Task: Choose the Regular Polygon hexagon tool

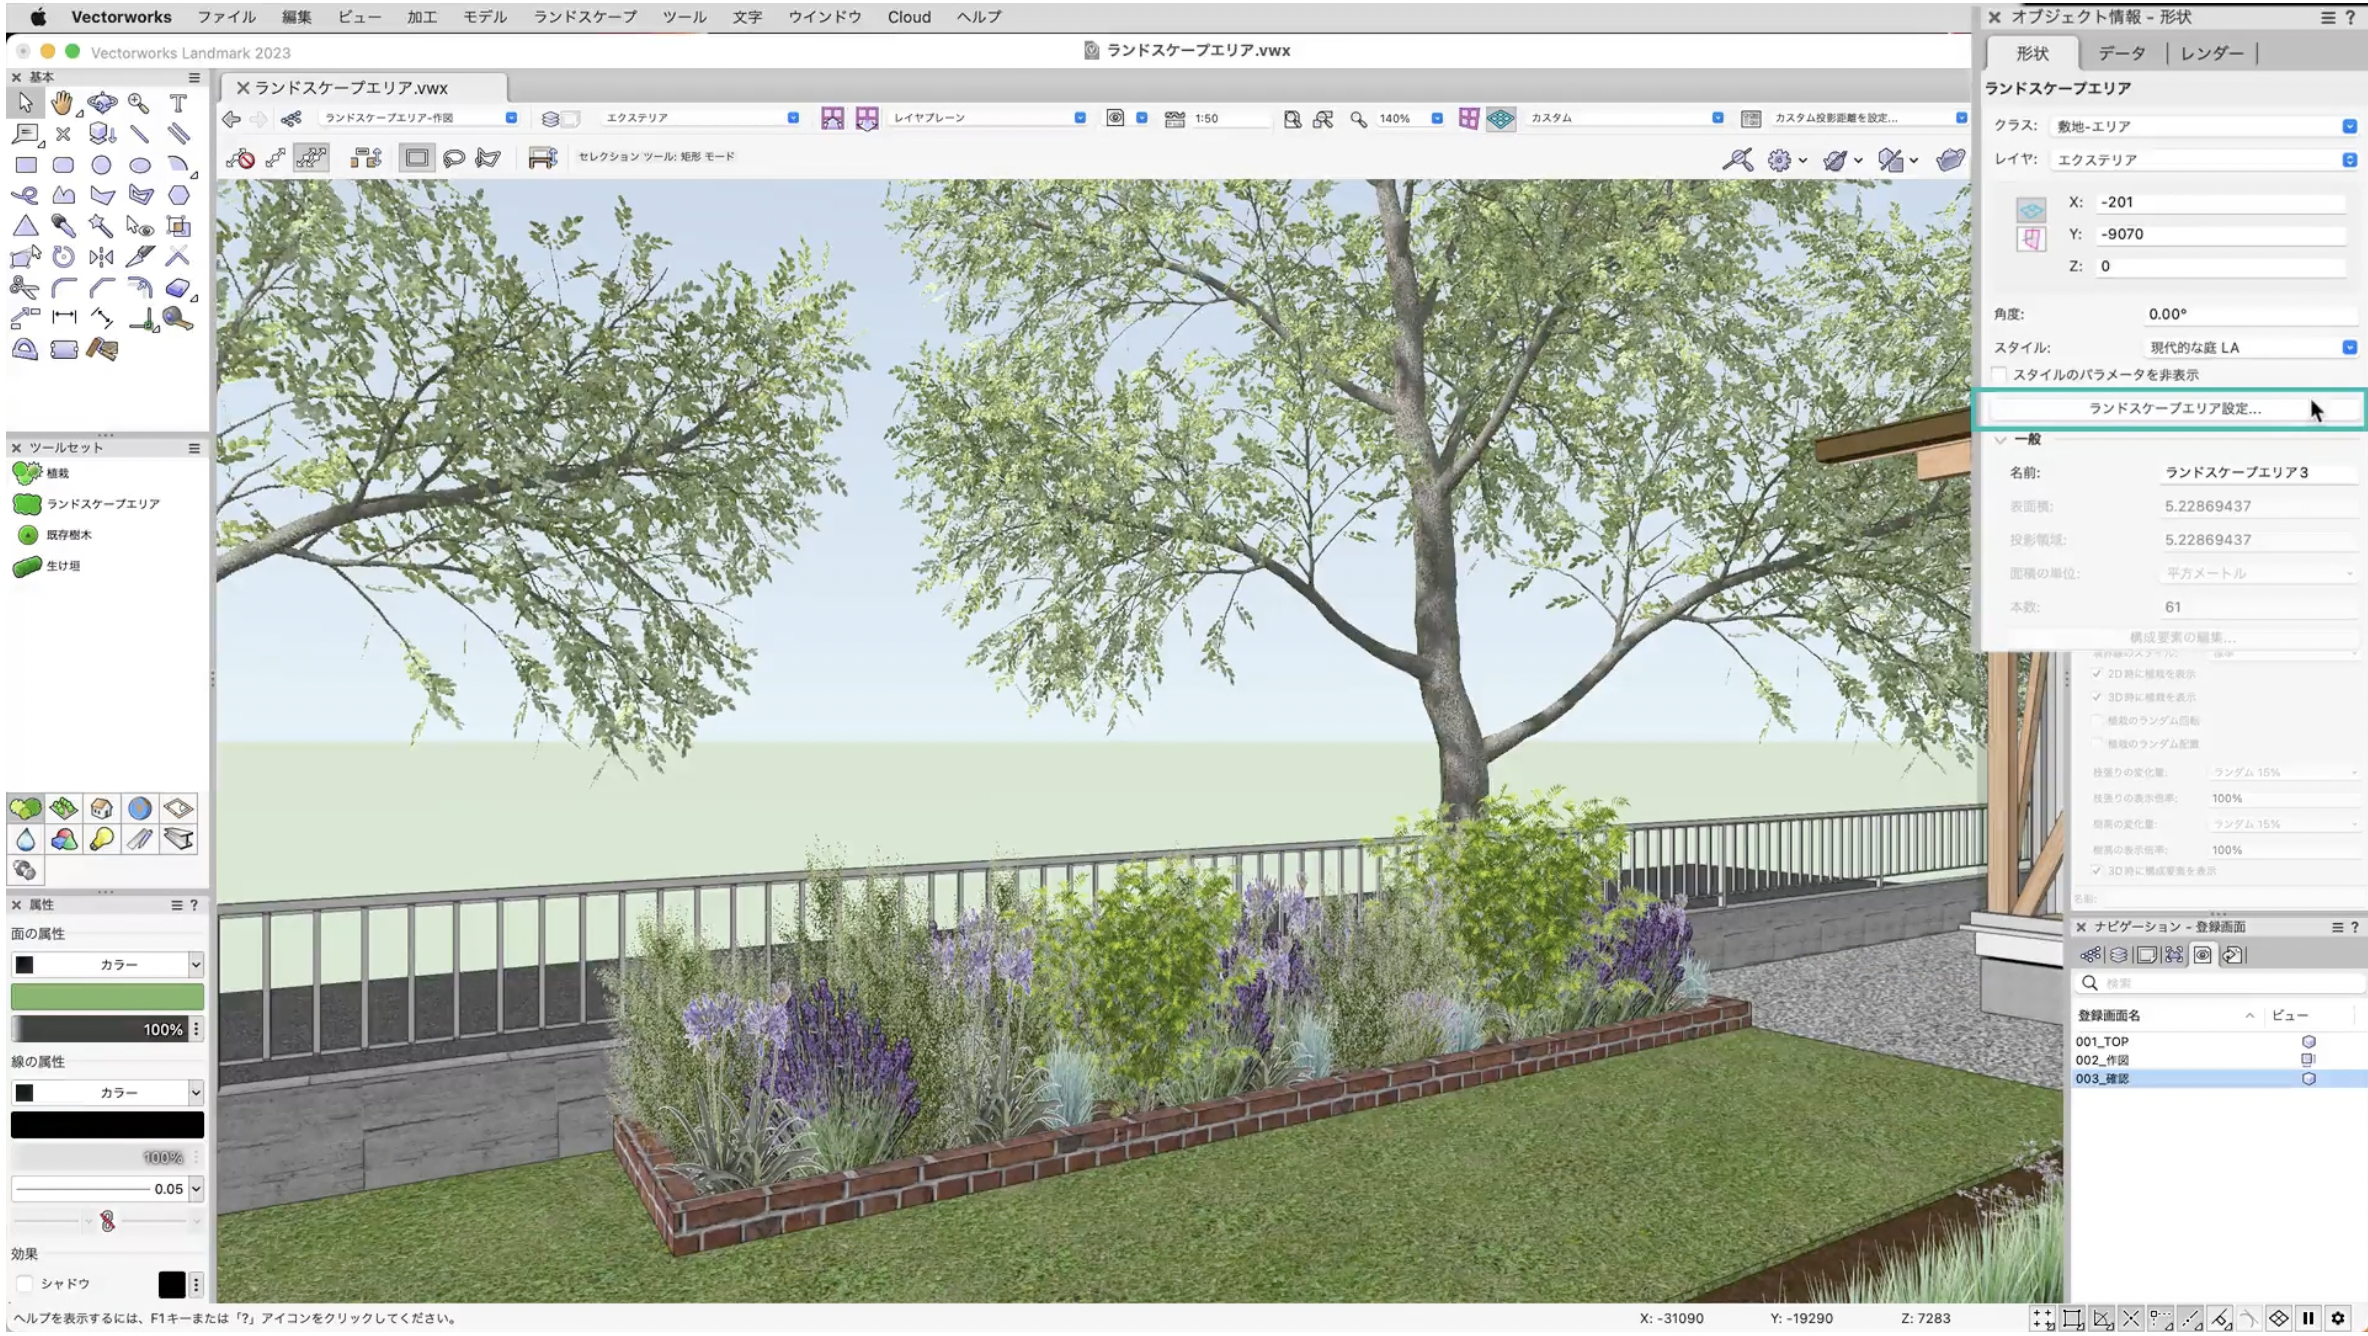Action: [178, 196]
